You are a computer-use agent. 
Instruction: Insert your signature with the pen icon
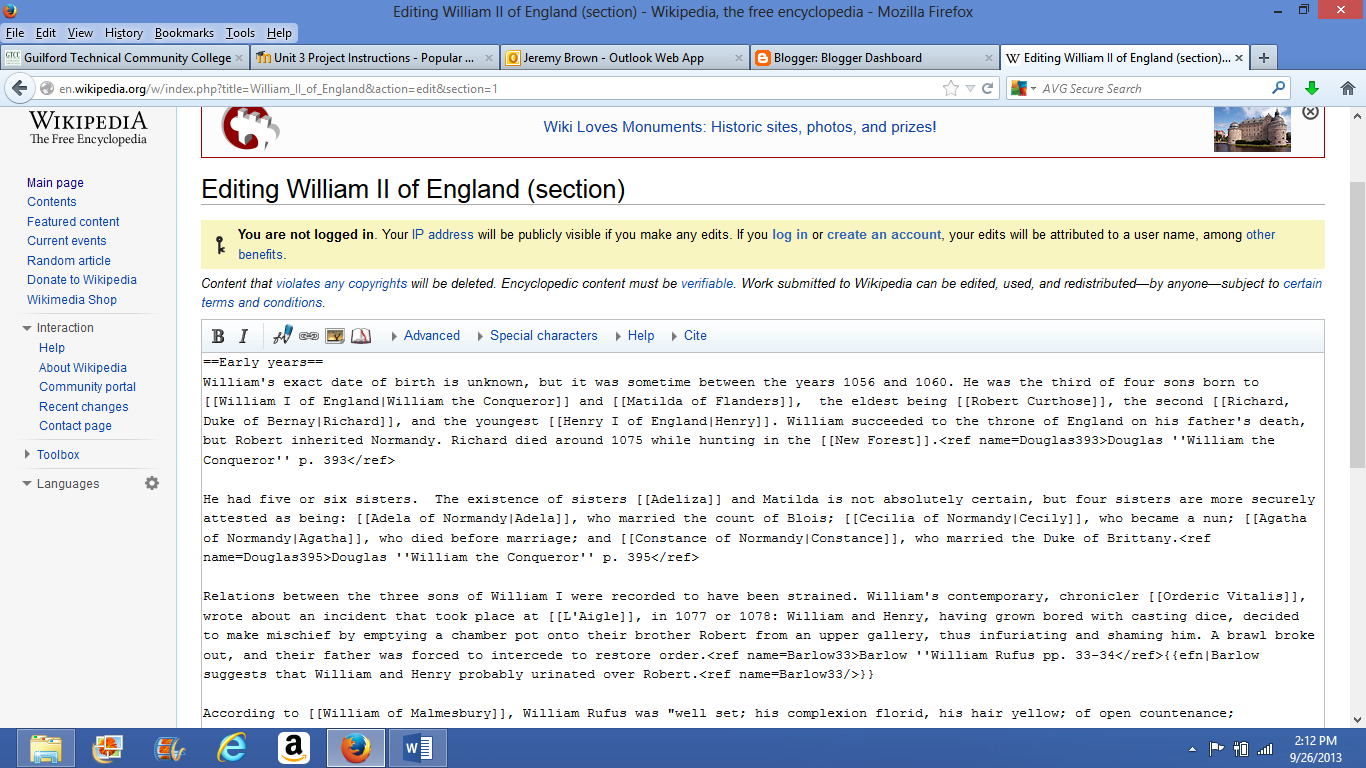coord(283,335)
